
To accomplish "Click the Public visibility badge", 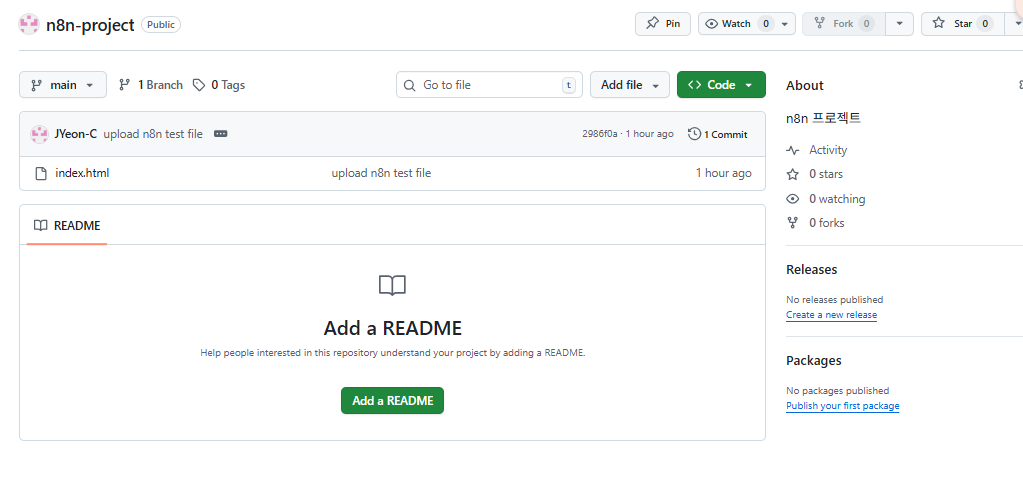I will (160, 25).
